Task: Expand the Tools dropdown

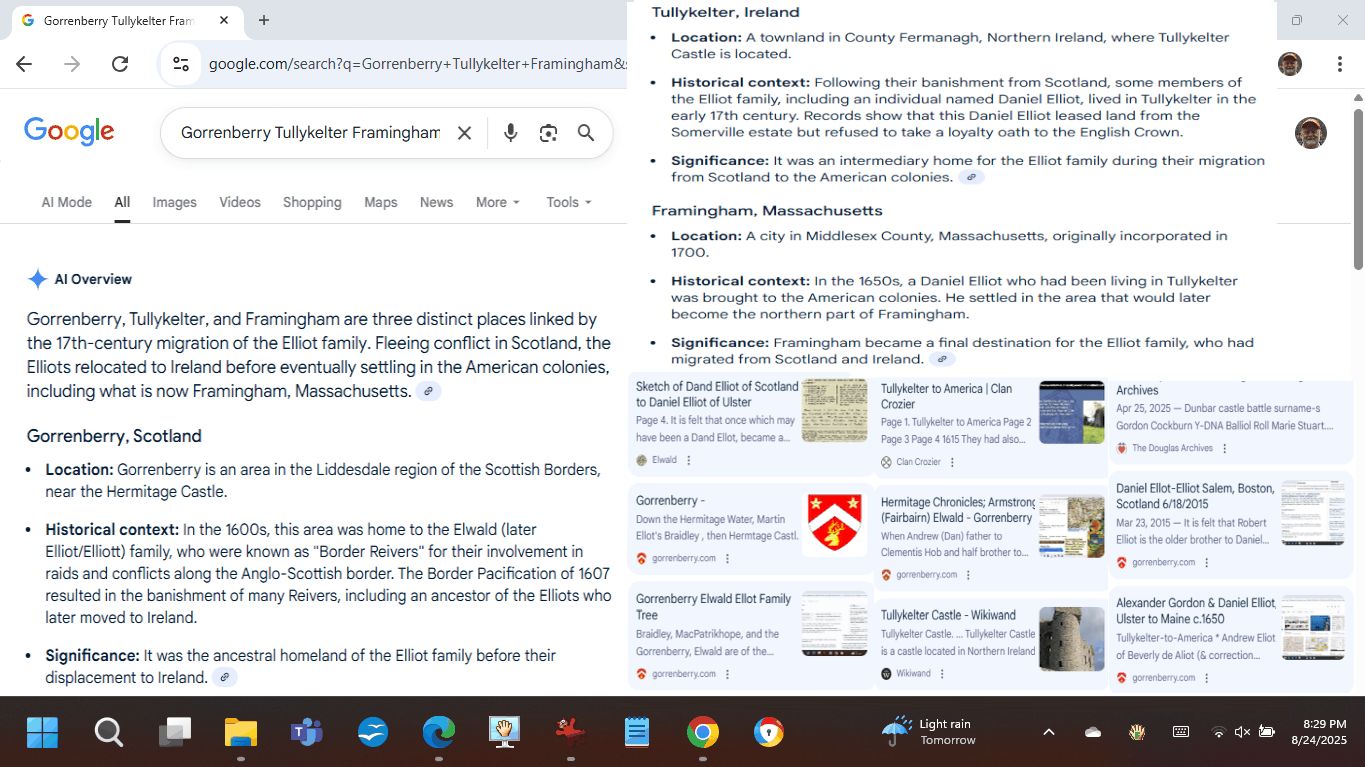Action: [568, 202]
